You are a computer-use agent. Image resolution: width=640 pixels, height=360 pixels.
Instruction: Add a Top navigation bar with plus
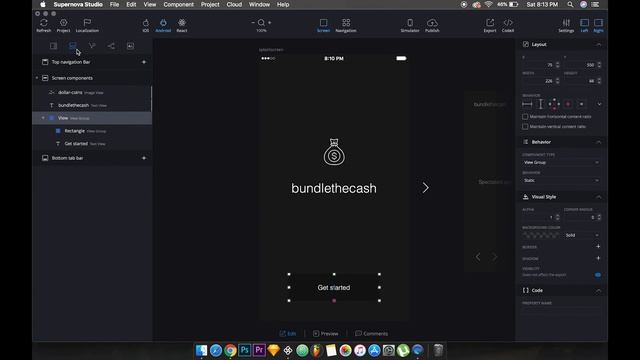click(x=144, y=62)
